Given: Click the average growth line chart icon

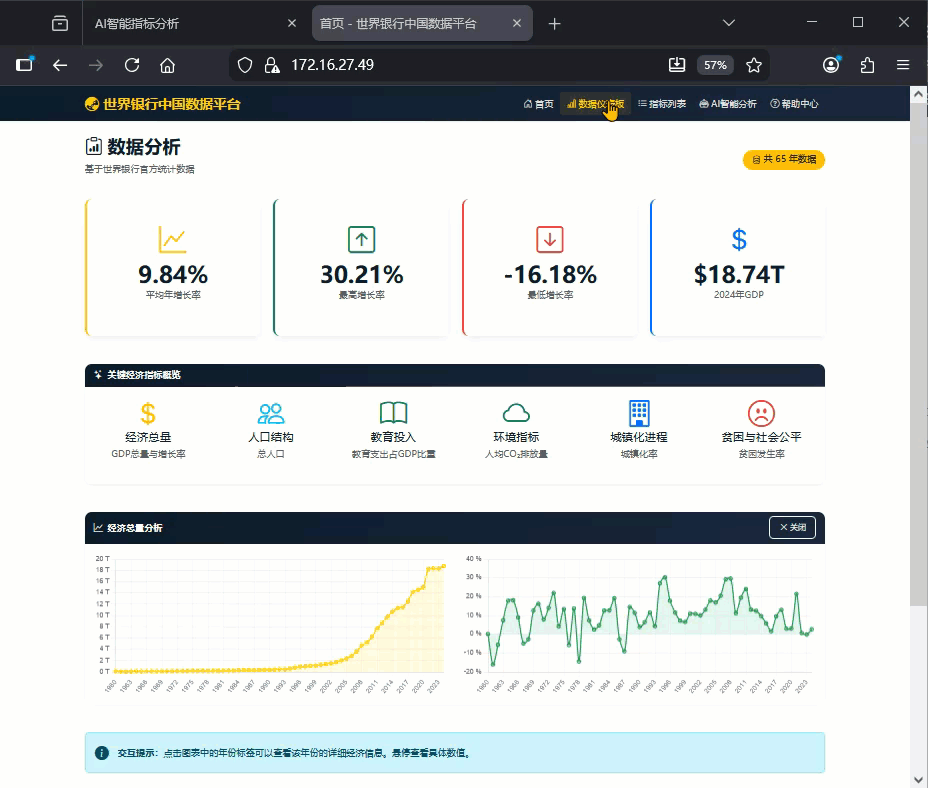Looking at the screenshot, I should click(172, 239).
